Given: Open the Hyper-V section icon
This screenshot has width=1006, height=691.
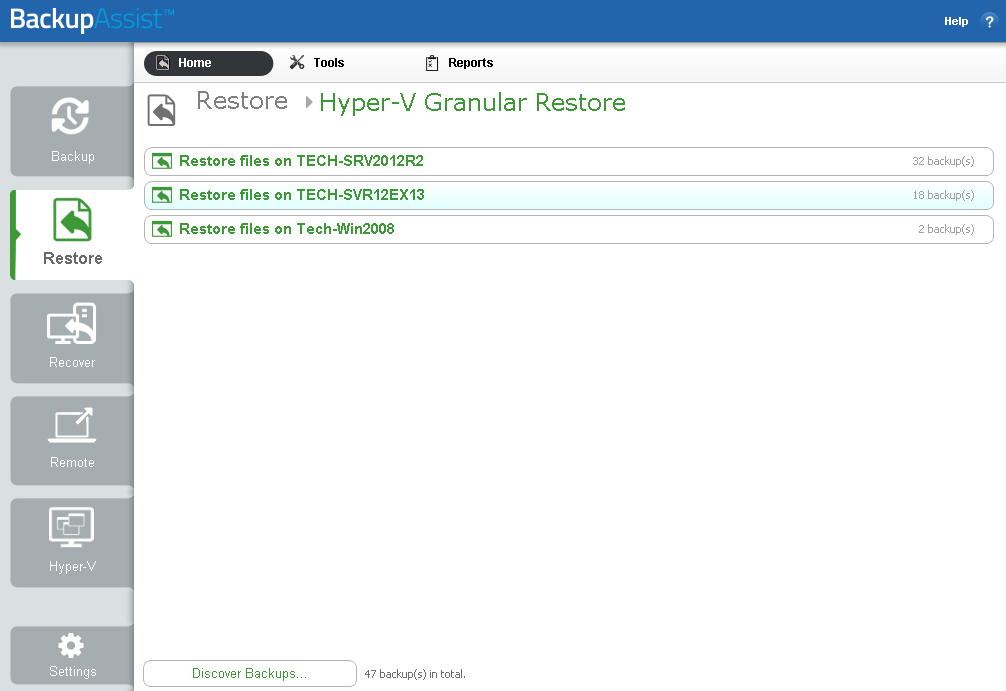Looking at the screenshot, I should click(x=72, y=527).
